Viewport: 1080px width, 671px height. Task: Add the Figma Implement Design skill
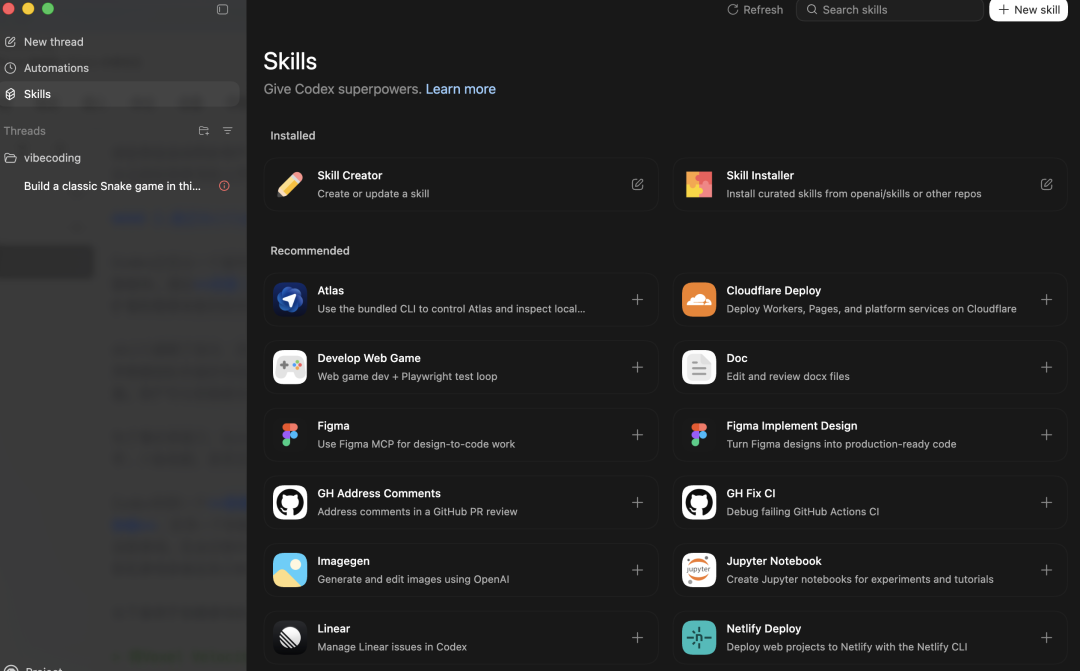(1047, 435)
